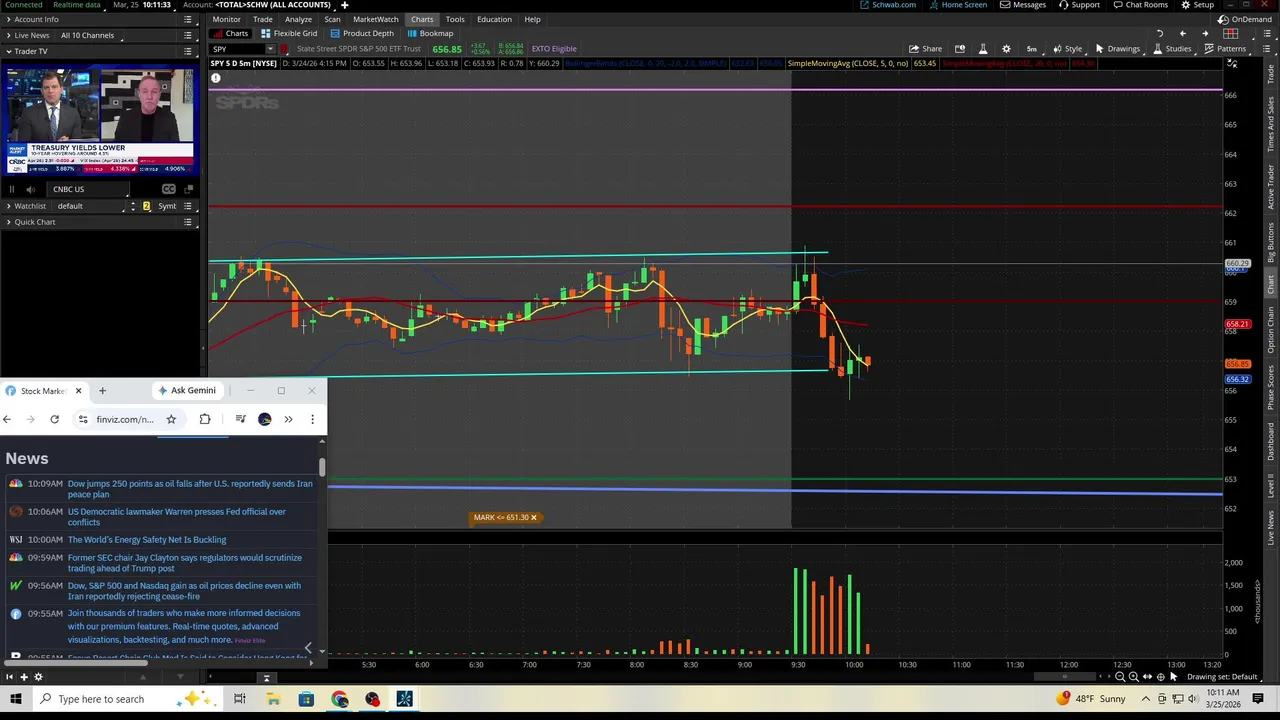Screen dimensions: 1280x720
Task: Open the 5m timeframe selector
Action: (x=1031, y=49)
